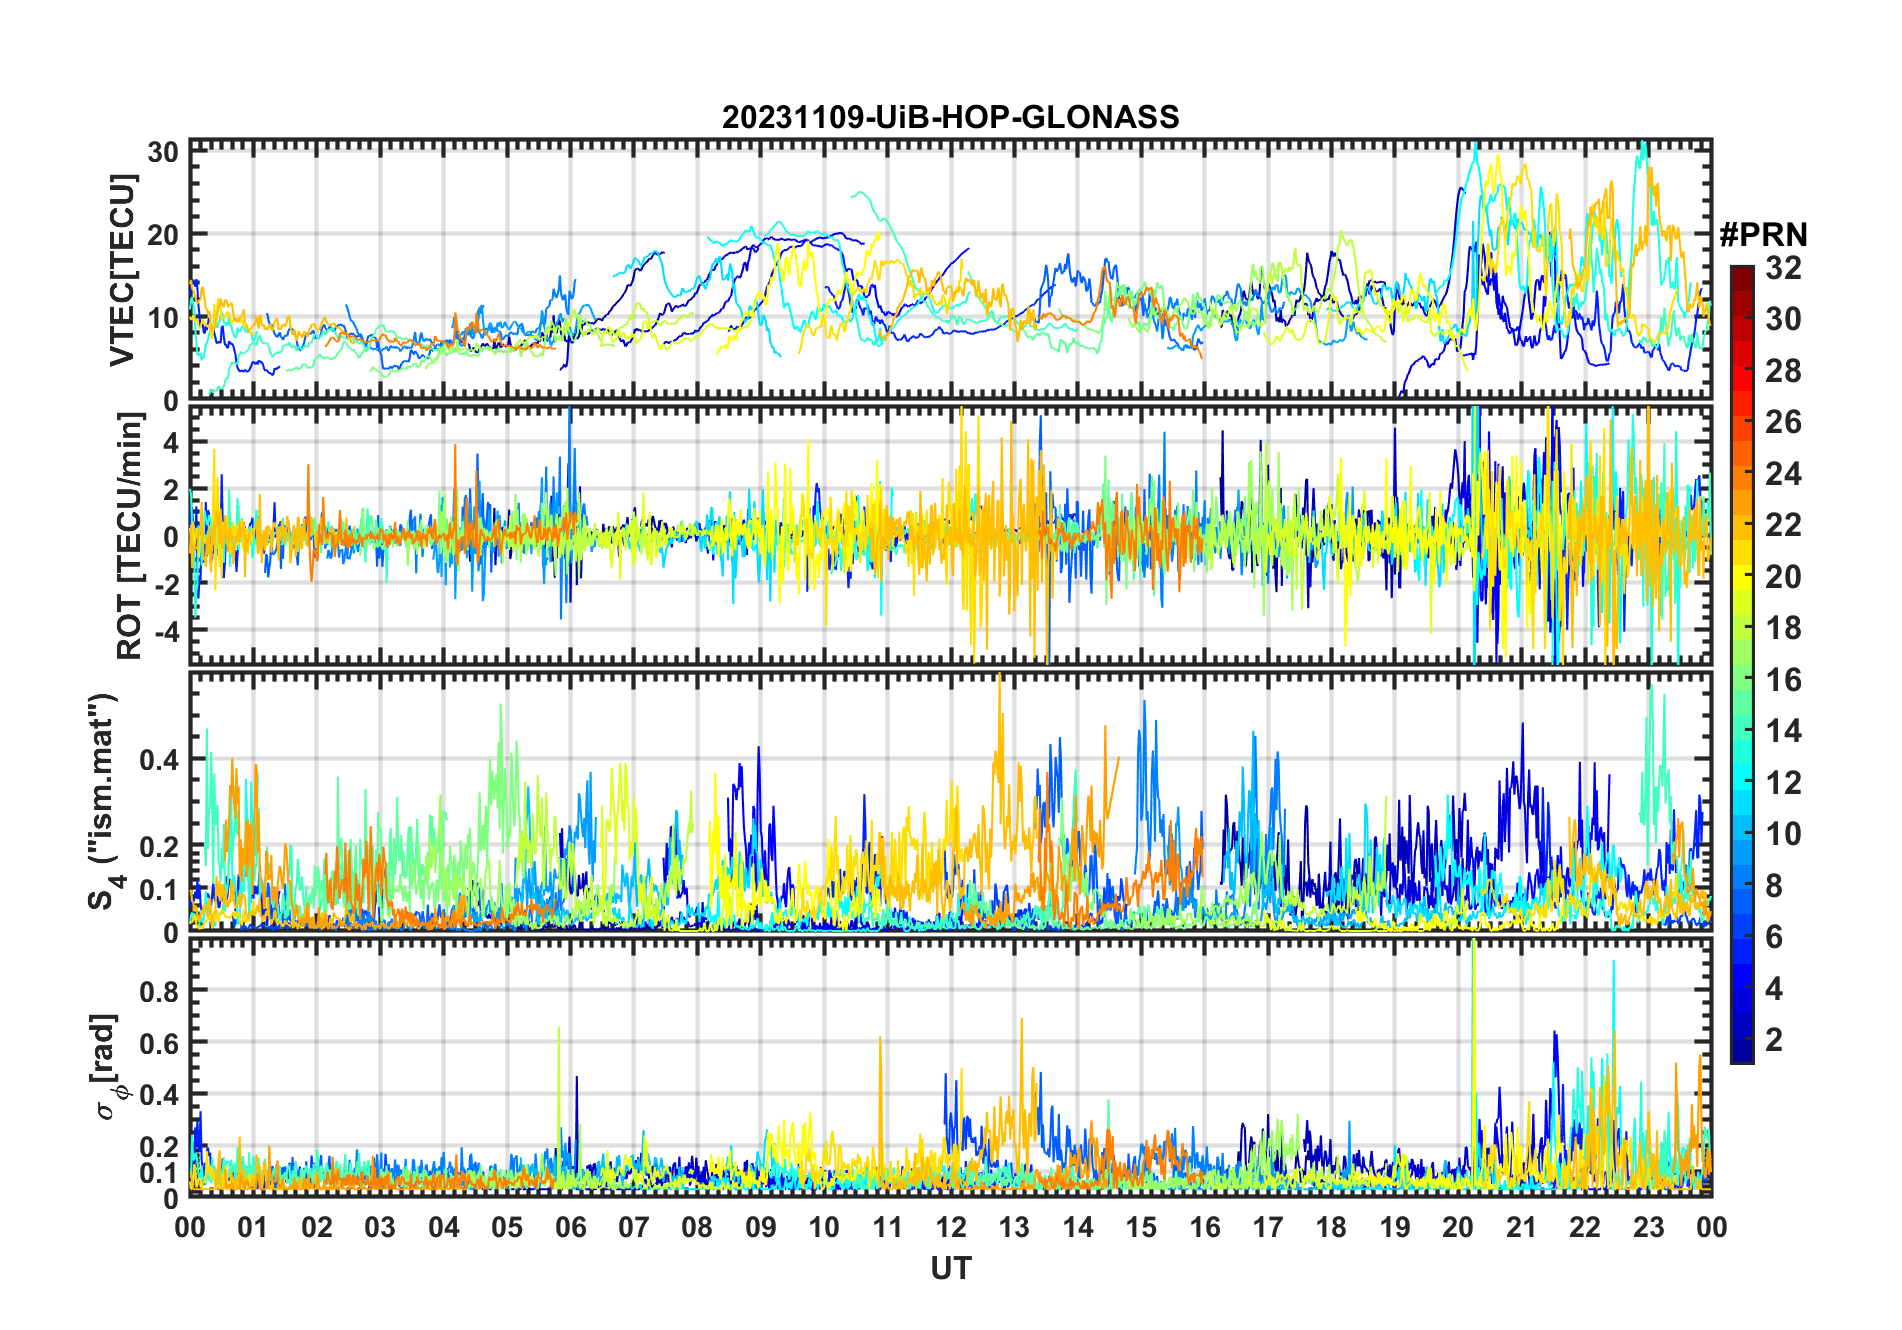Select colorbar tick label 28
1902x1330 pixels.
(1783, 371)
